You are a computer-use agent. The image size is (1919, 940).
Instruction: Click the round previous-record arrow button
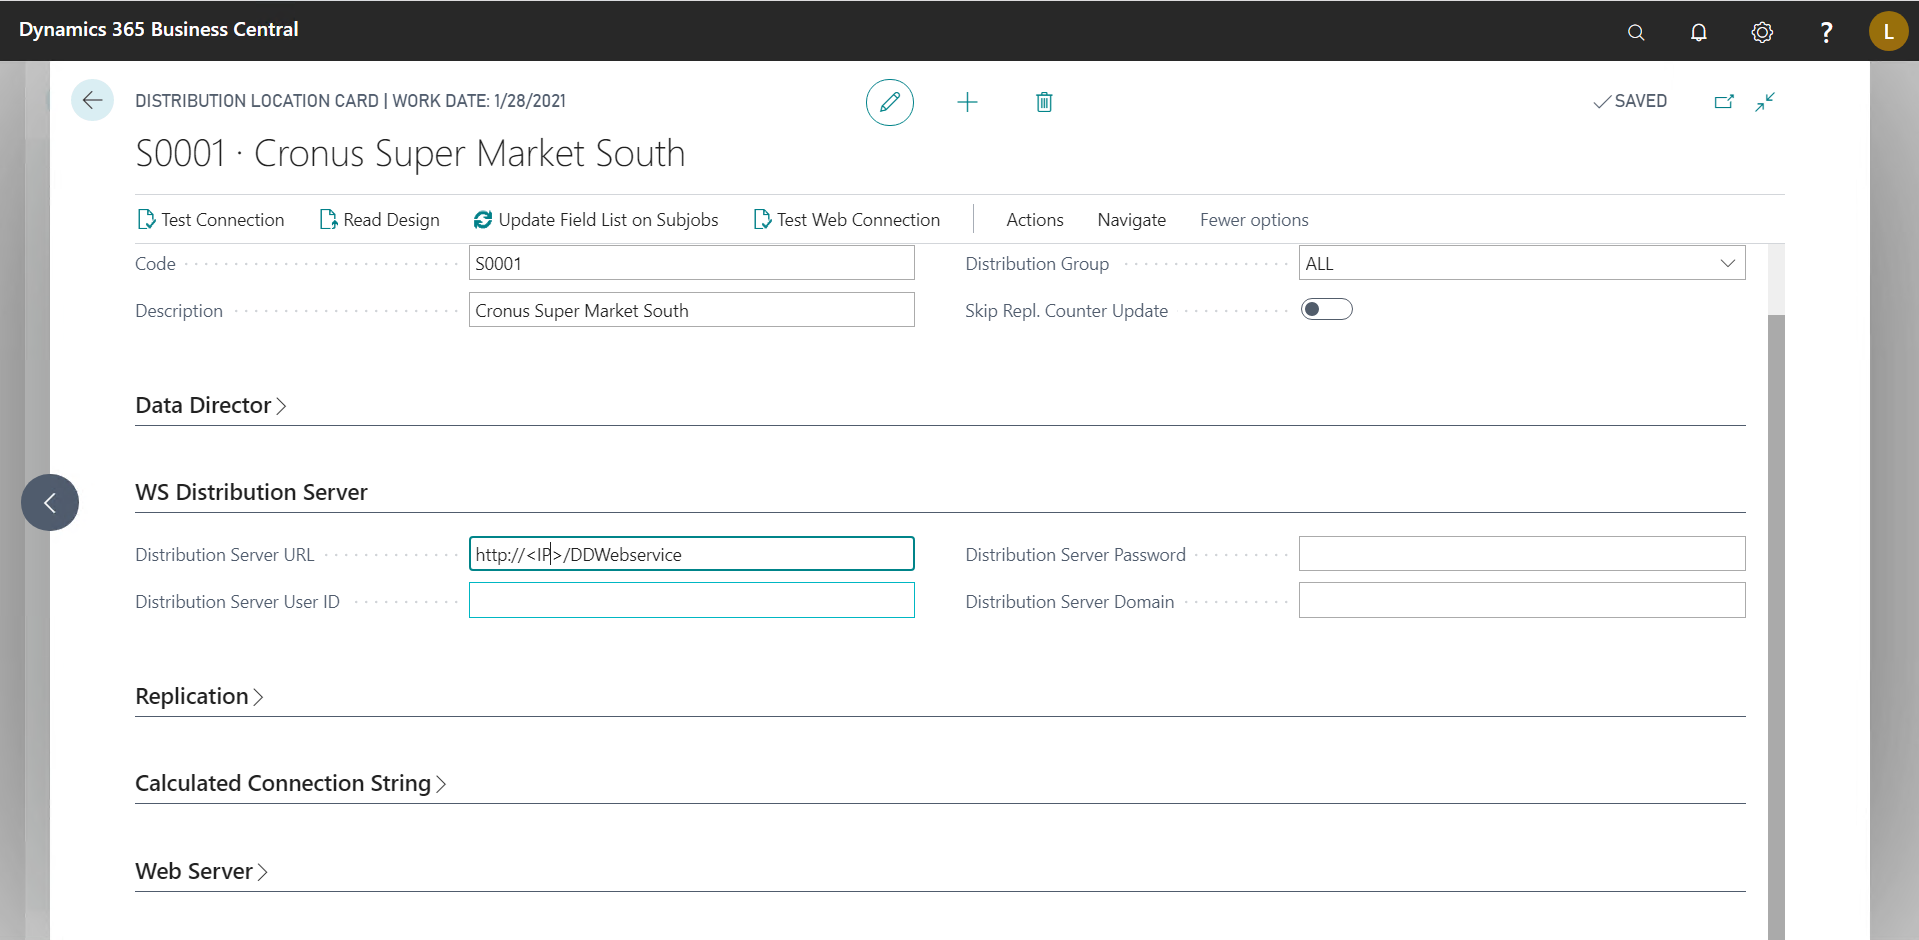(50, 502)
